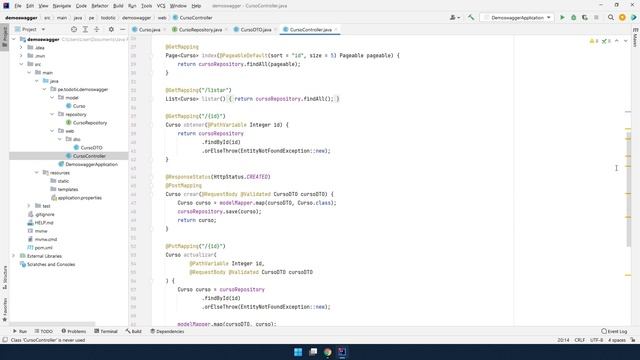Open the Run tool window

(20, 331)
